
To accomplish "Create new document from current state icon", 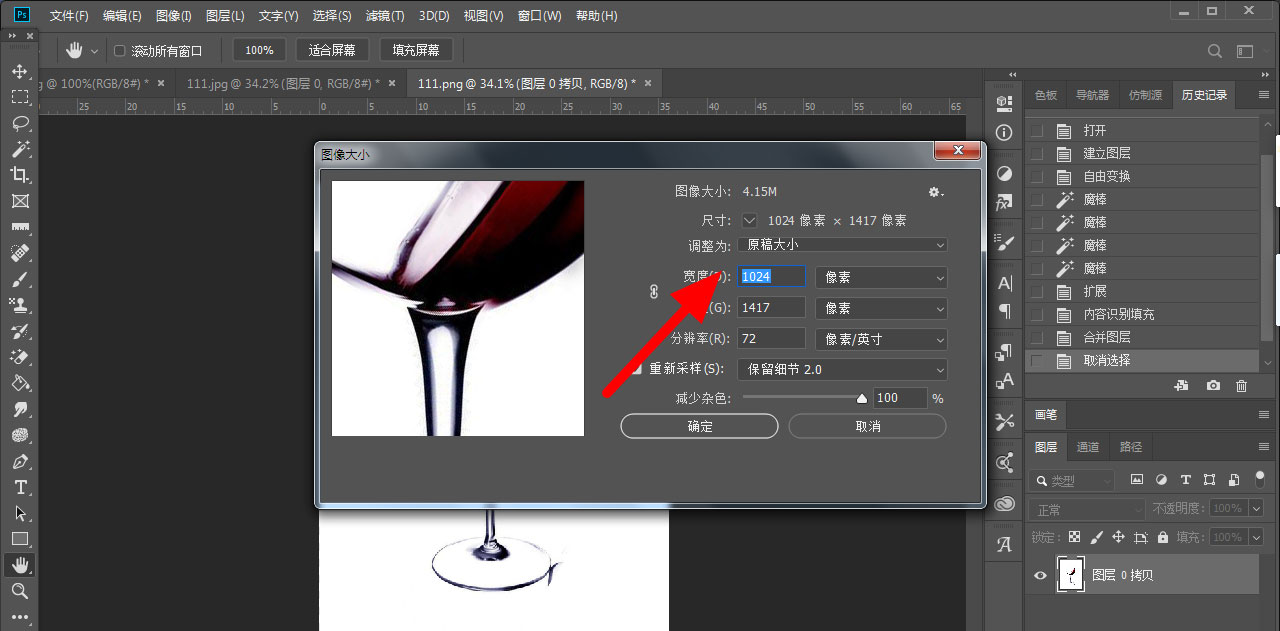I will (x=1181, y=385).
